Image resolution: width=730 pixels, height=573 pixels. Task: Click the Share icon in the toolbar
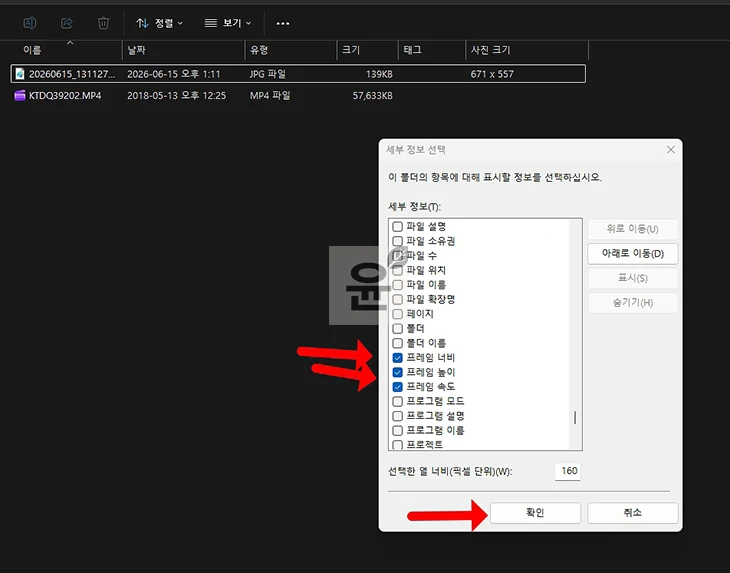tap(67, 23)
